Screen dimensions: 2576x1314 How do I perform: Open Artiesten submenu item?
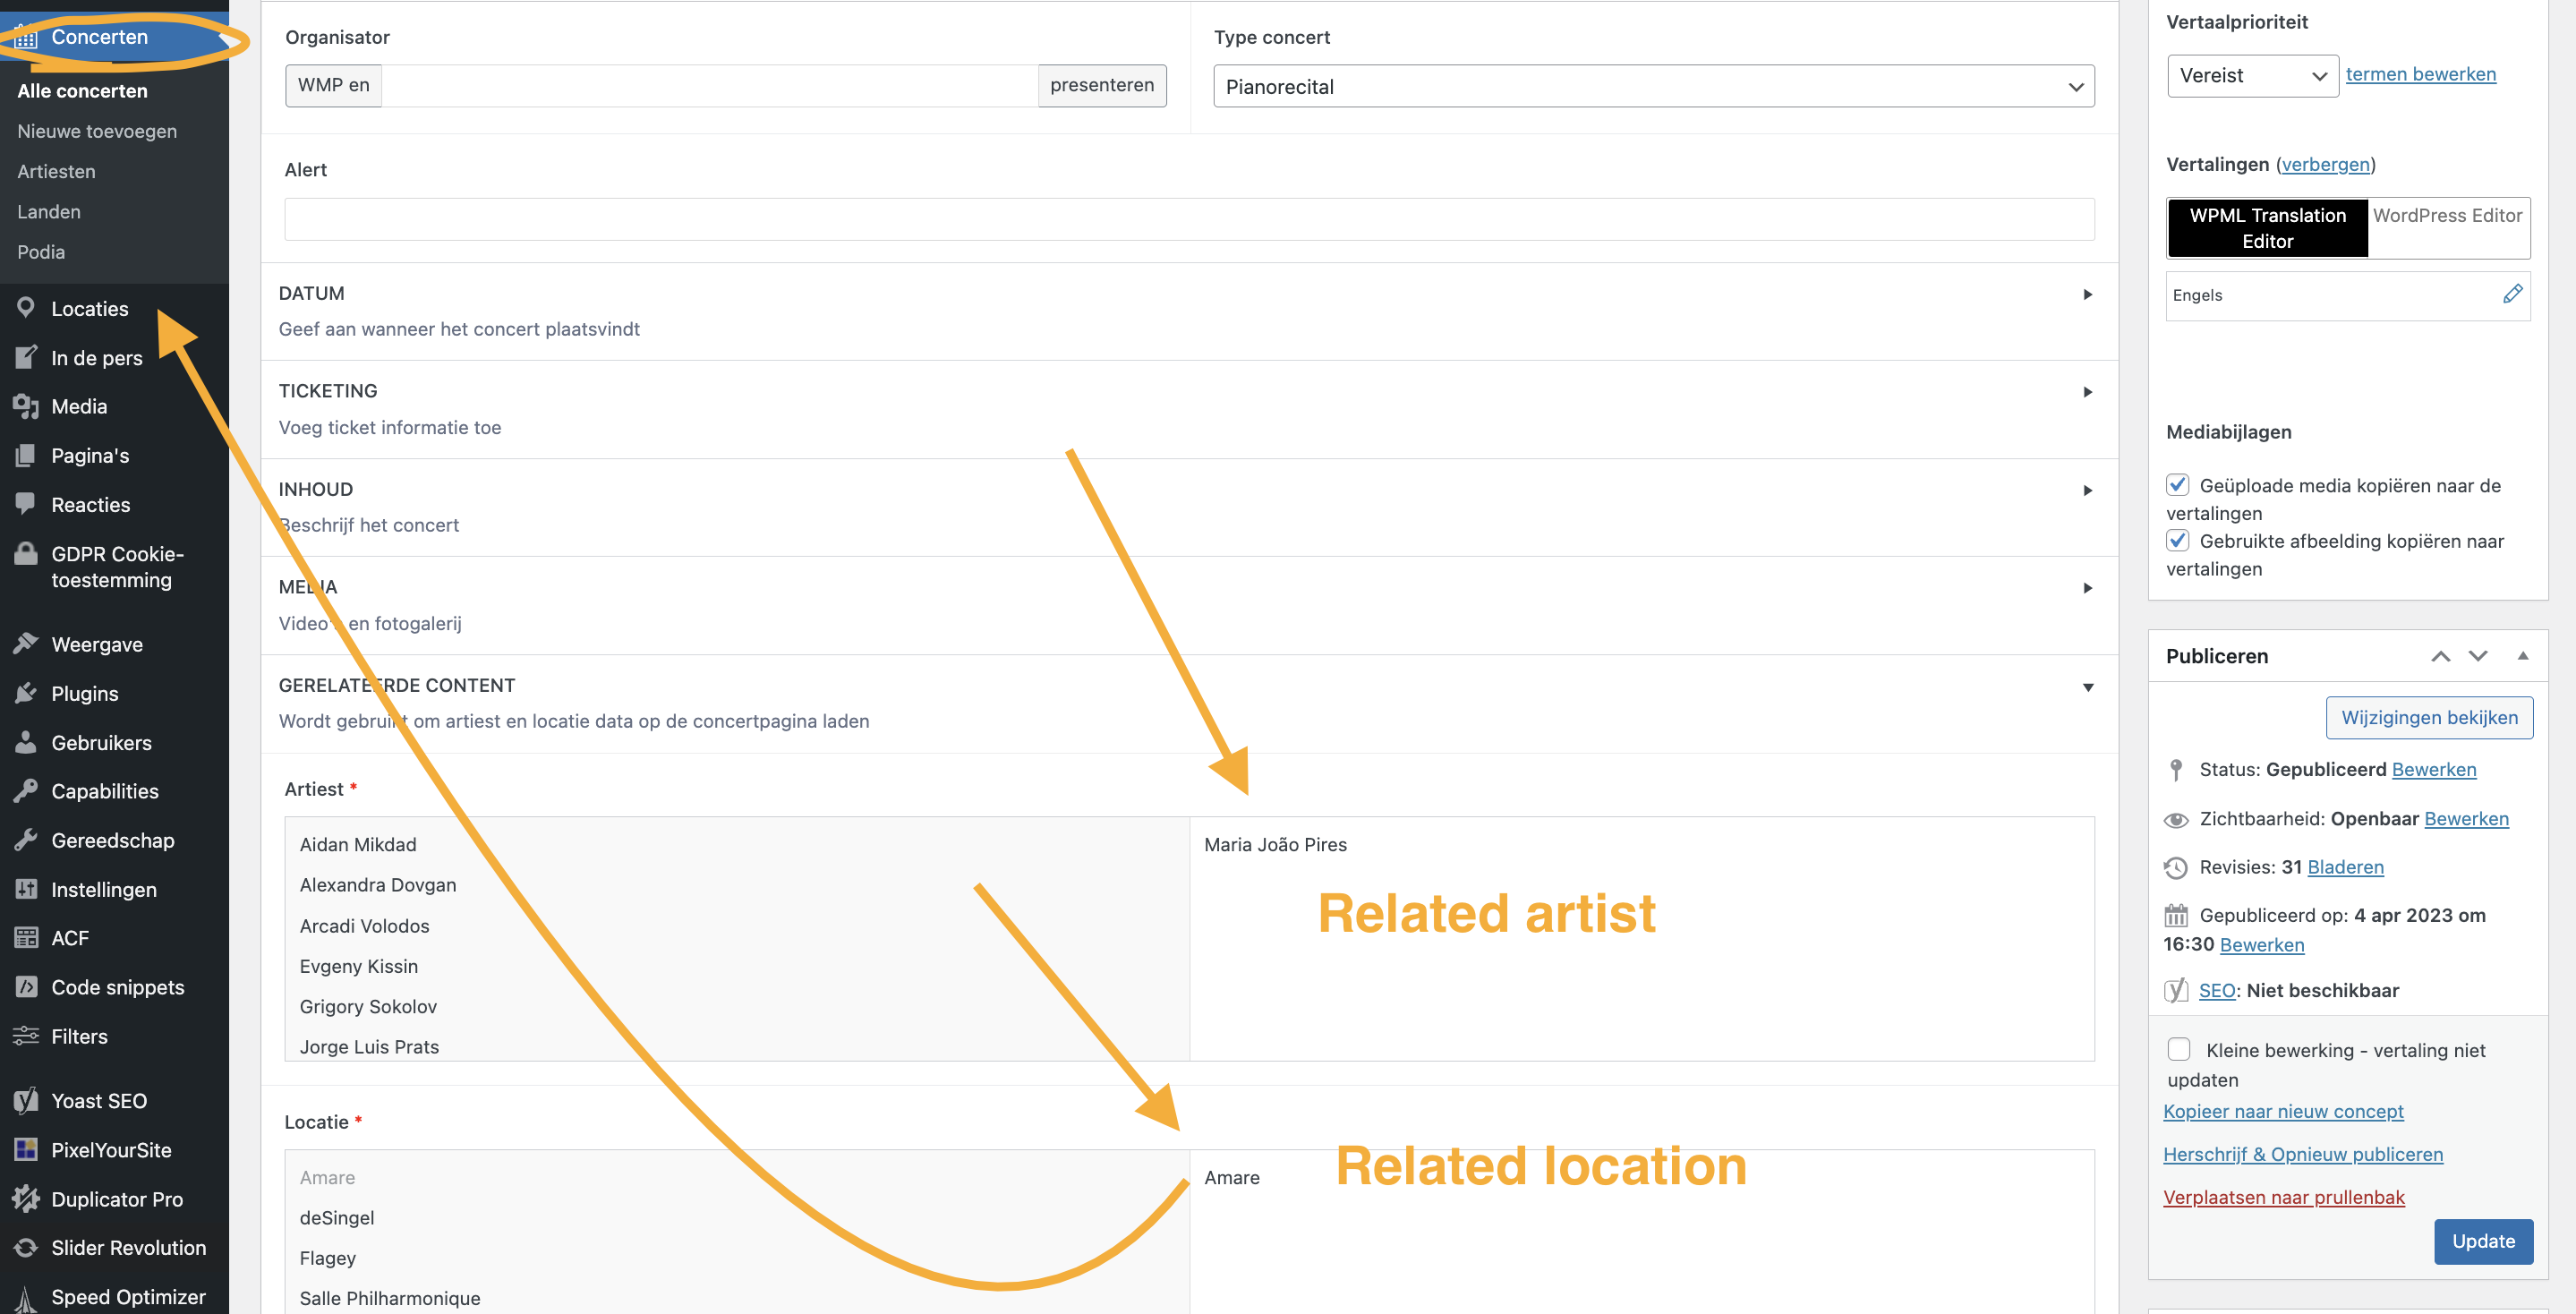tap(56, 171)
